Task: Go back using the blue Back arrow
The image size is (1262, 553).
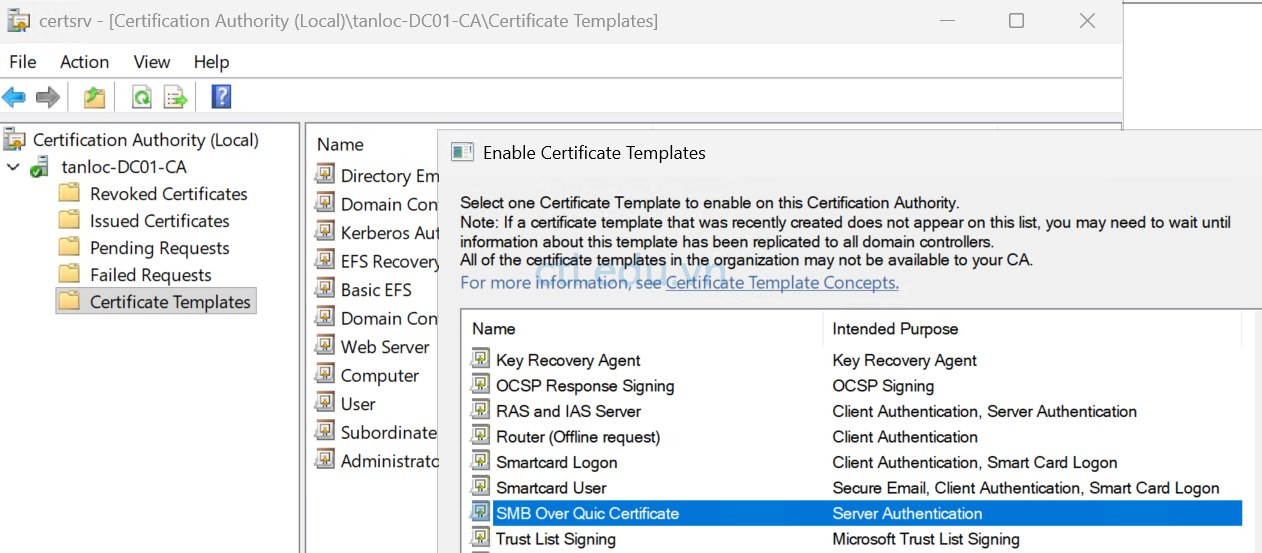Action: point(14,97)
